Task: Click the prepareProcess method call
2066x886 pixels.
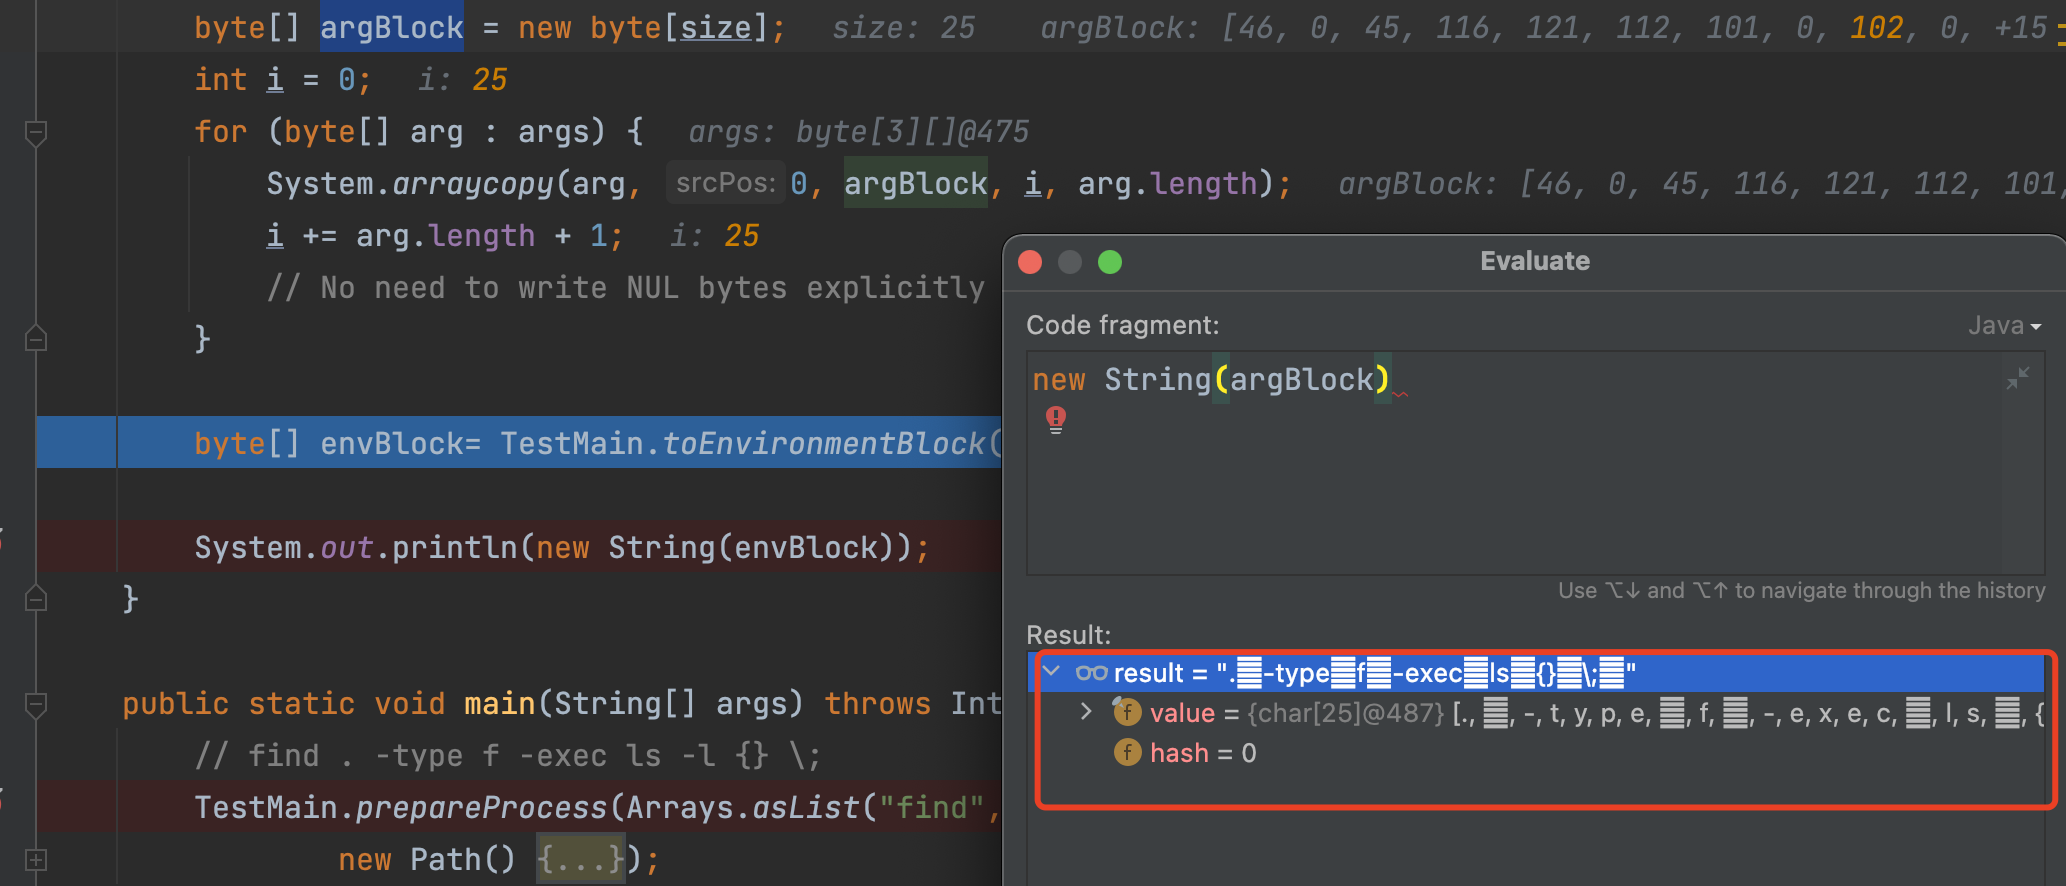Action: [482, 807]
